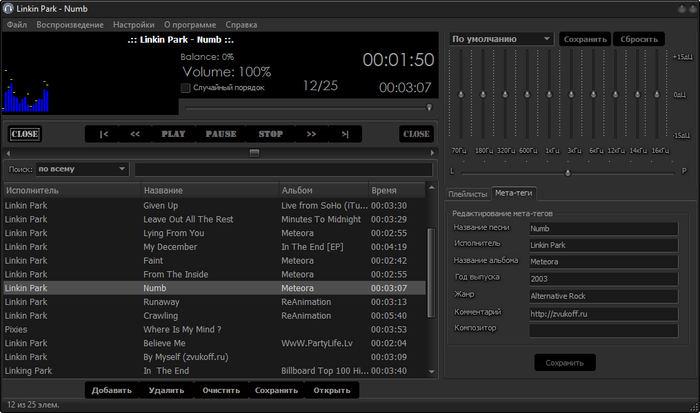The height and width of the screenshot is (413, 700).
Task: Click the PLAY playback button
Action: 173,133
